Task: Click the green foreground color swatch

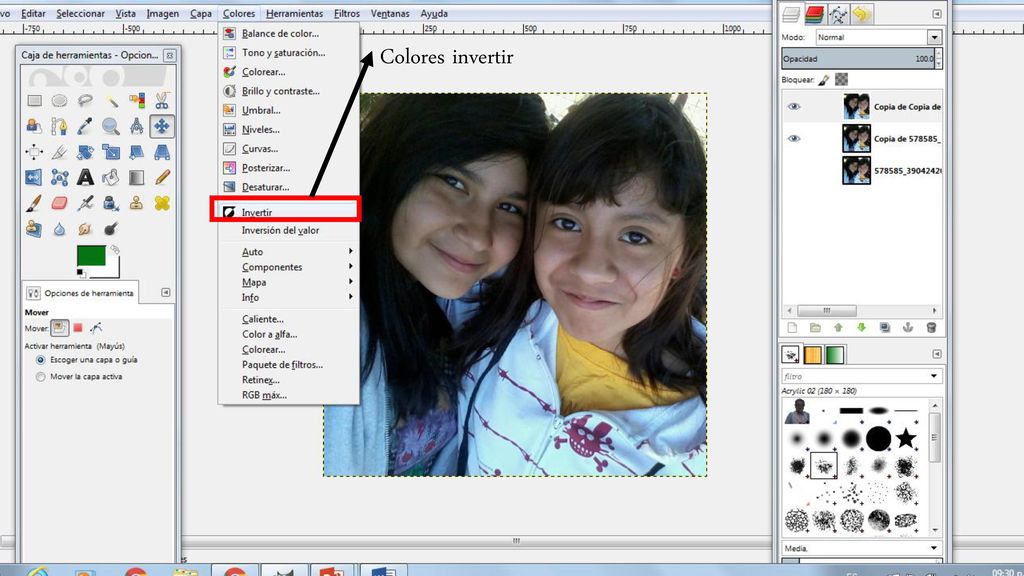Action: coord(91,255)
